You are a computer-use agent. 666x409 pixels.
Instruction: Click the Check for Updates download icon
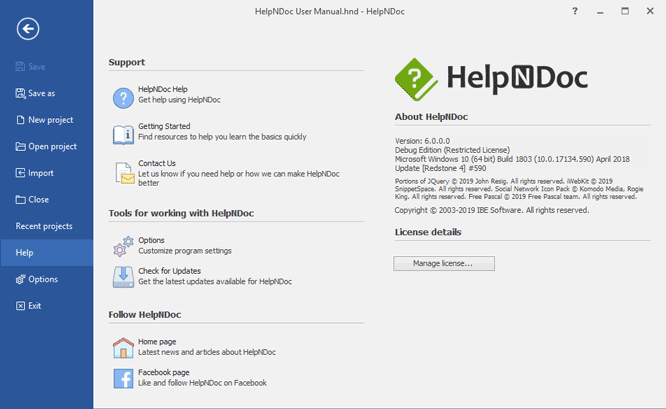point(123,277)
